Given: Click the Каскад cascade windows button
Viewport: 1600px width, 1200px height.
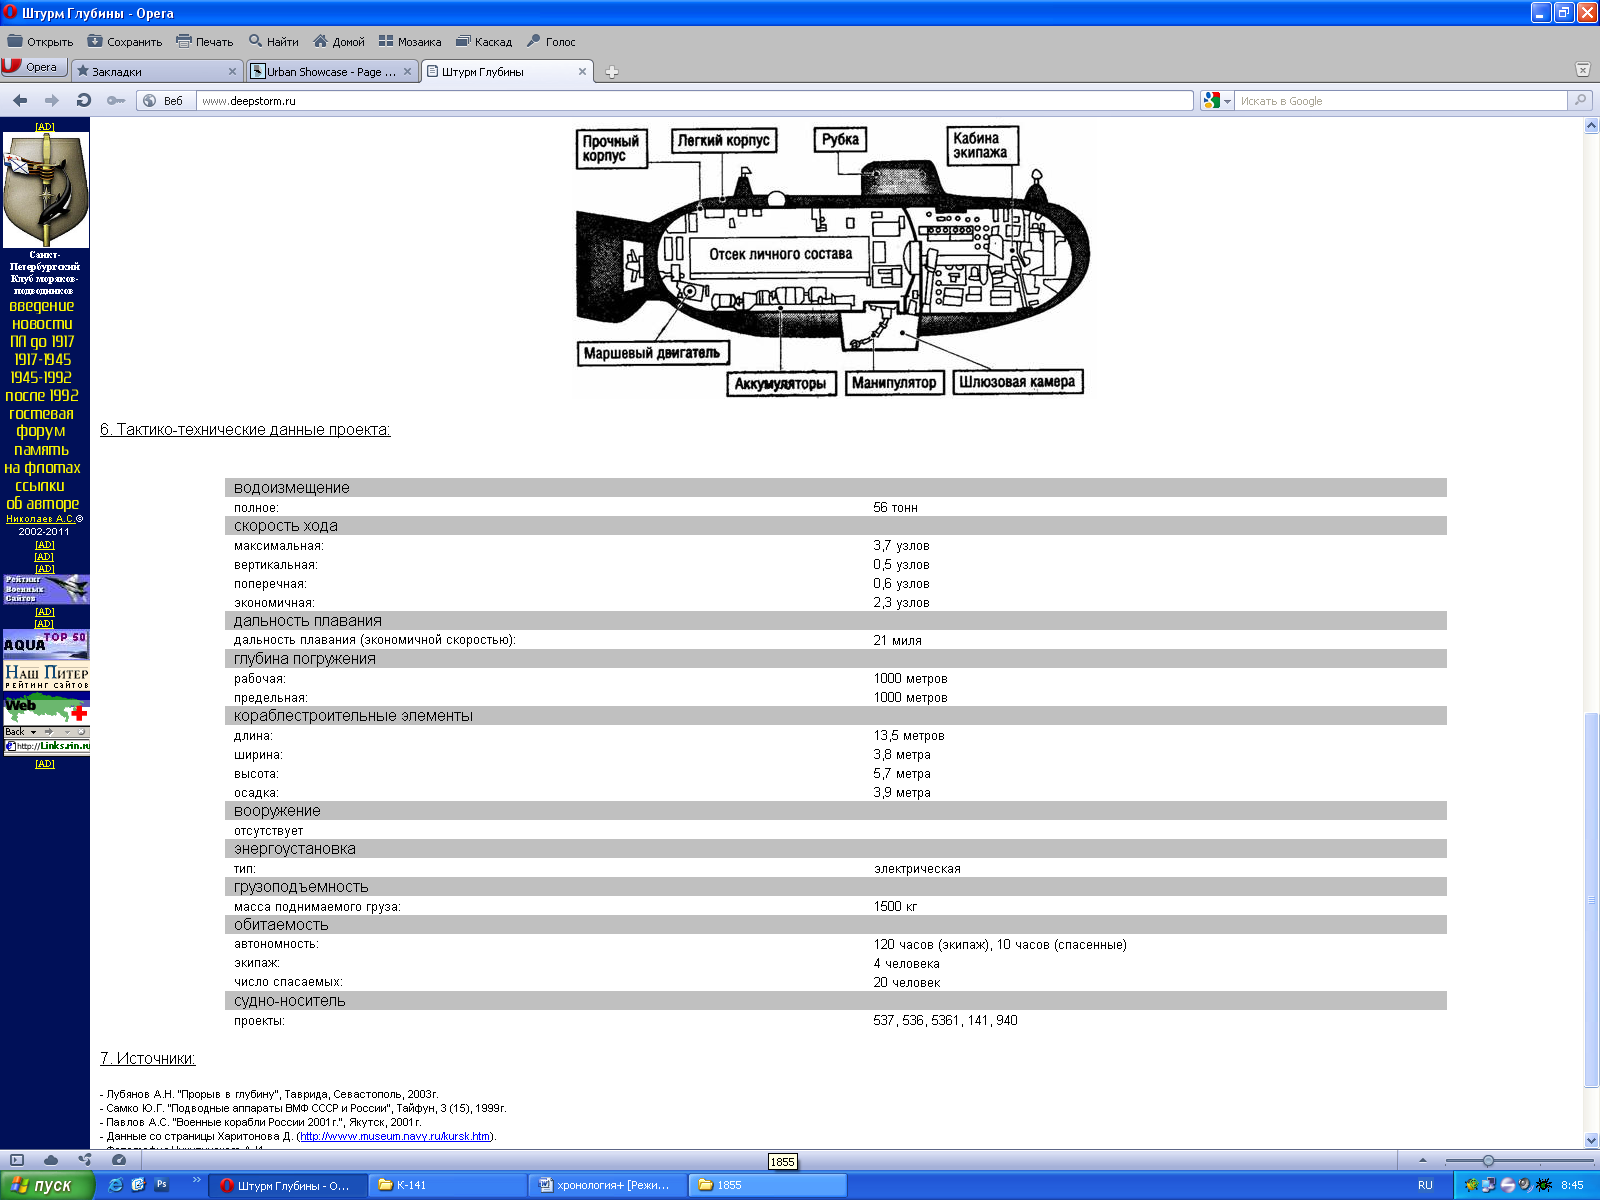Looking at the screenshot, I should (484, 42).
